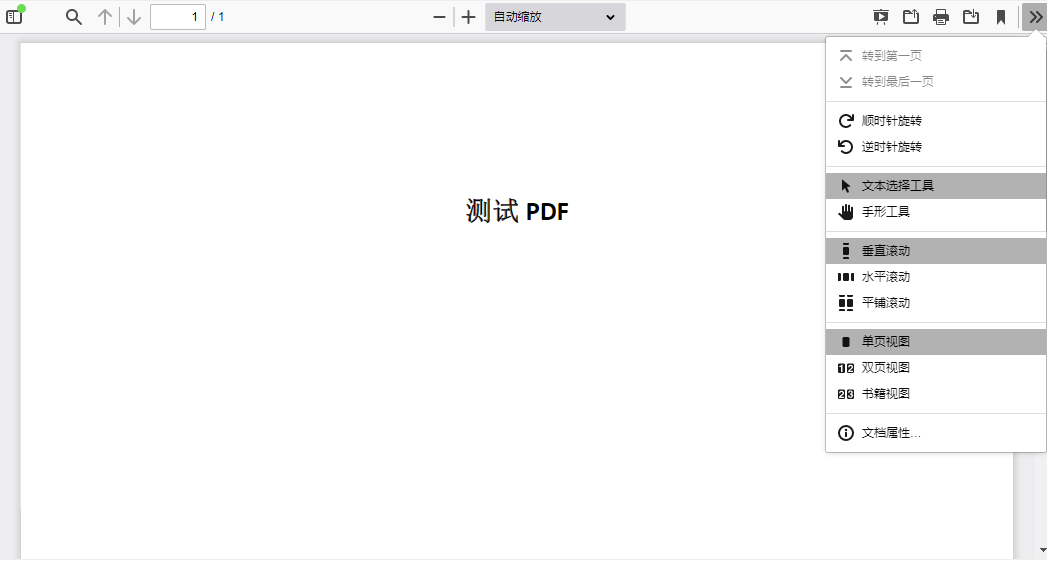Open a file with the open icon

click(x=911, y=17)
